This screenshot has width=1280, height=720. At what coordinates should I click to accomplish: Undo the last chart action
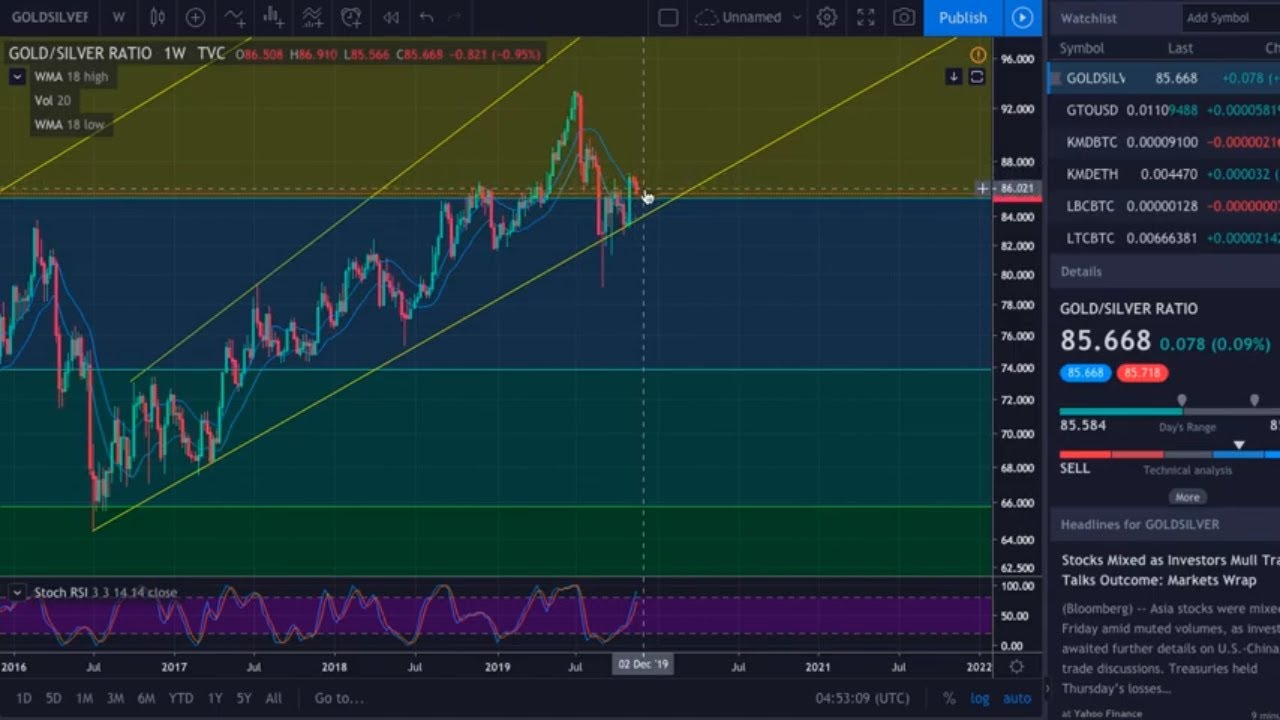click(427, 17)
